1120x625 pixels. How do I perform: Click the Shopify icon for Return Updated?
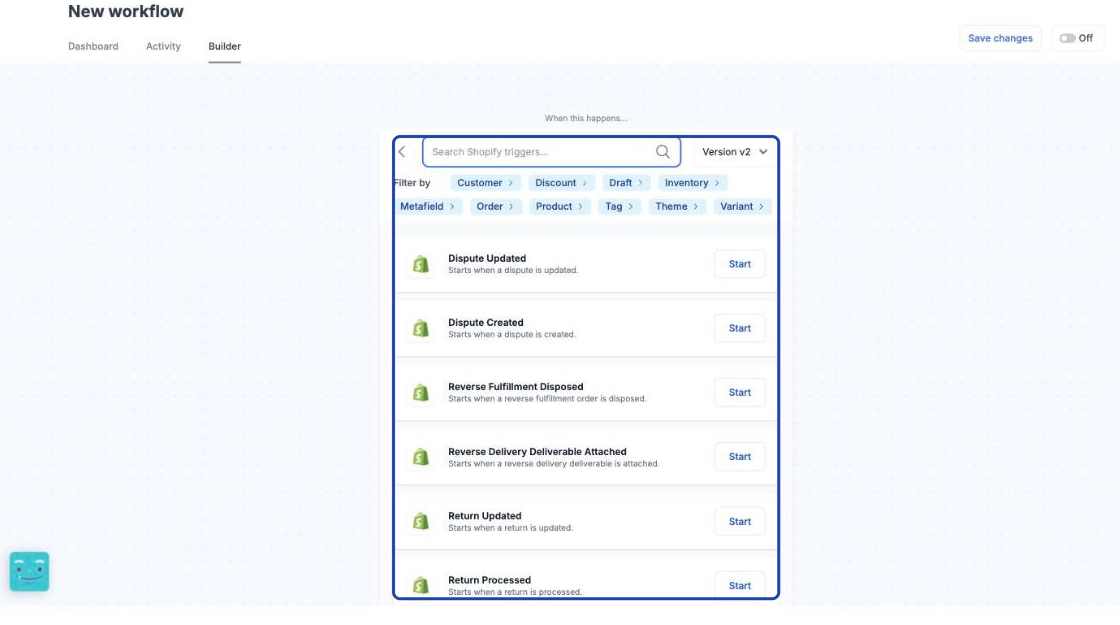point(421,521)
